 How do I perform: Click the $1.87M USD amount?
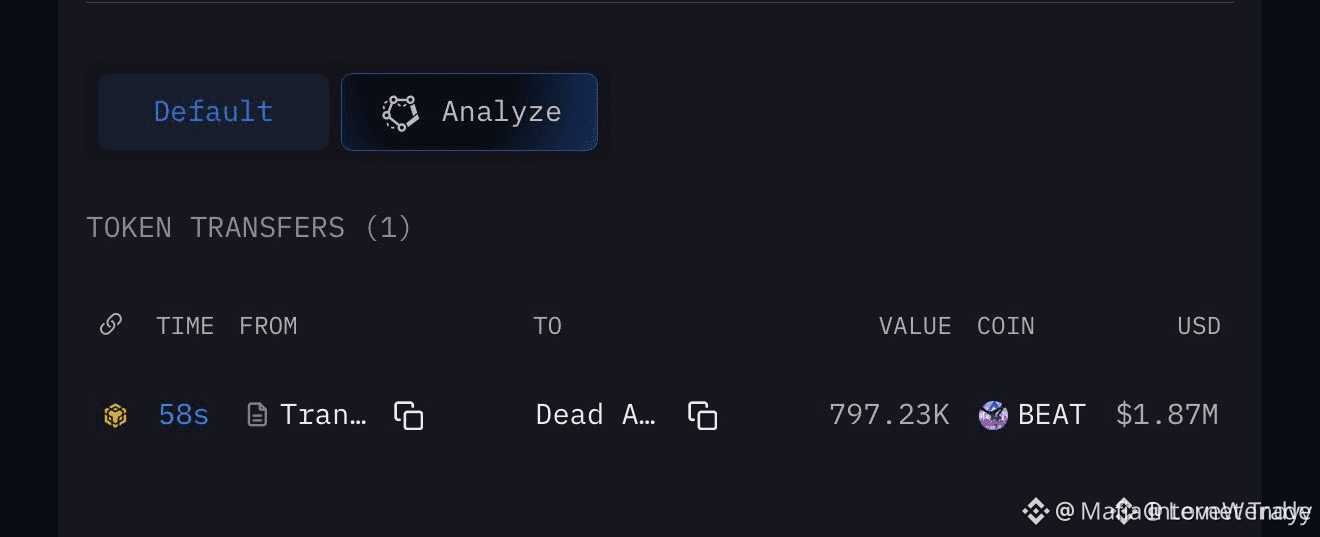[1167, 415]
